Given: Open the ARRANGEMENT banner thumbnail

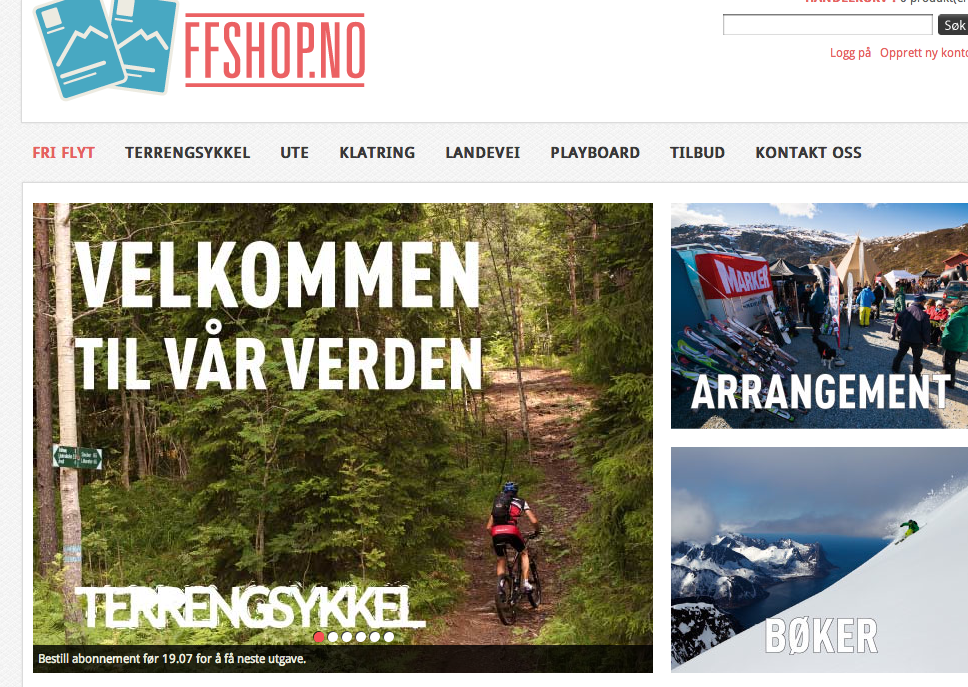Looking at the screenshot, I should 819,315.
